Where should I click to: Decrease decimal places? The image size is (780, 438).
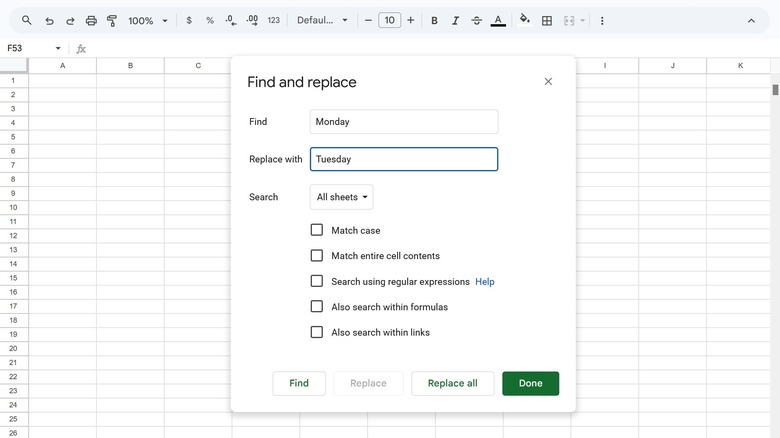[231, 20]
